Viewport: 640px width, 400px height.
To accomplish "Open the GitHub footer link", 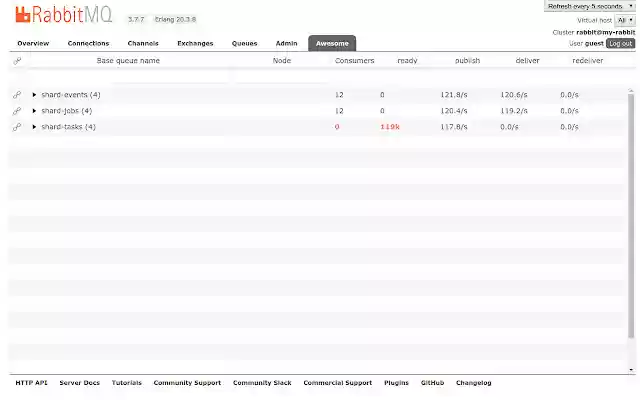I will (x=432, y=383).
